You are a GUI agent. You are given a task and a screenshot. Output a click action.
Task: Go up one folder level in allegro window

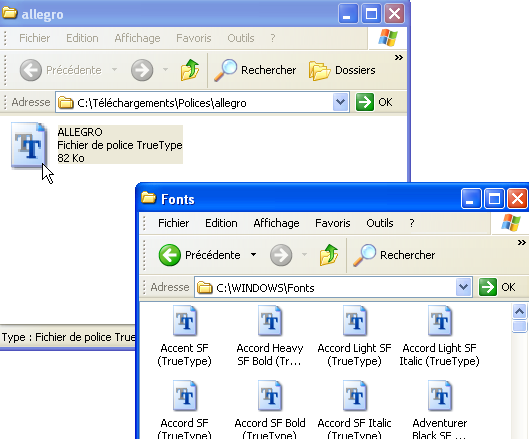click(x=190, y=70)
